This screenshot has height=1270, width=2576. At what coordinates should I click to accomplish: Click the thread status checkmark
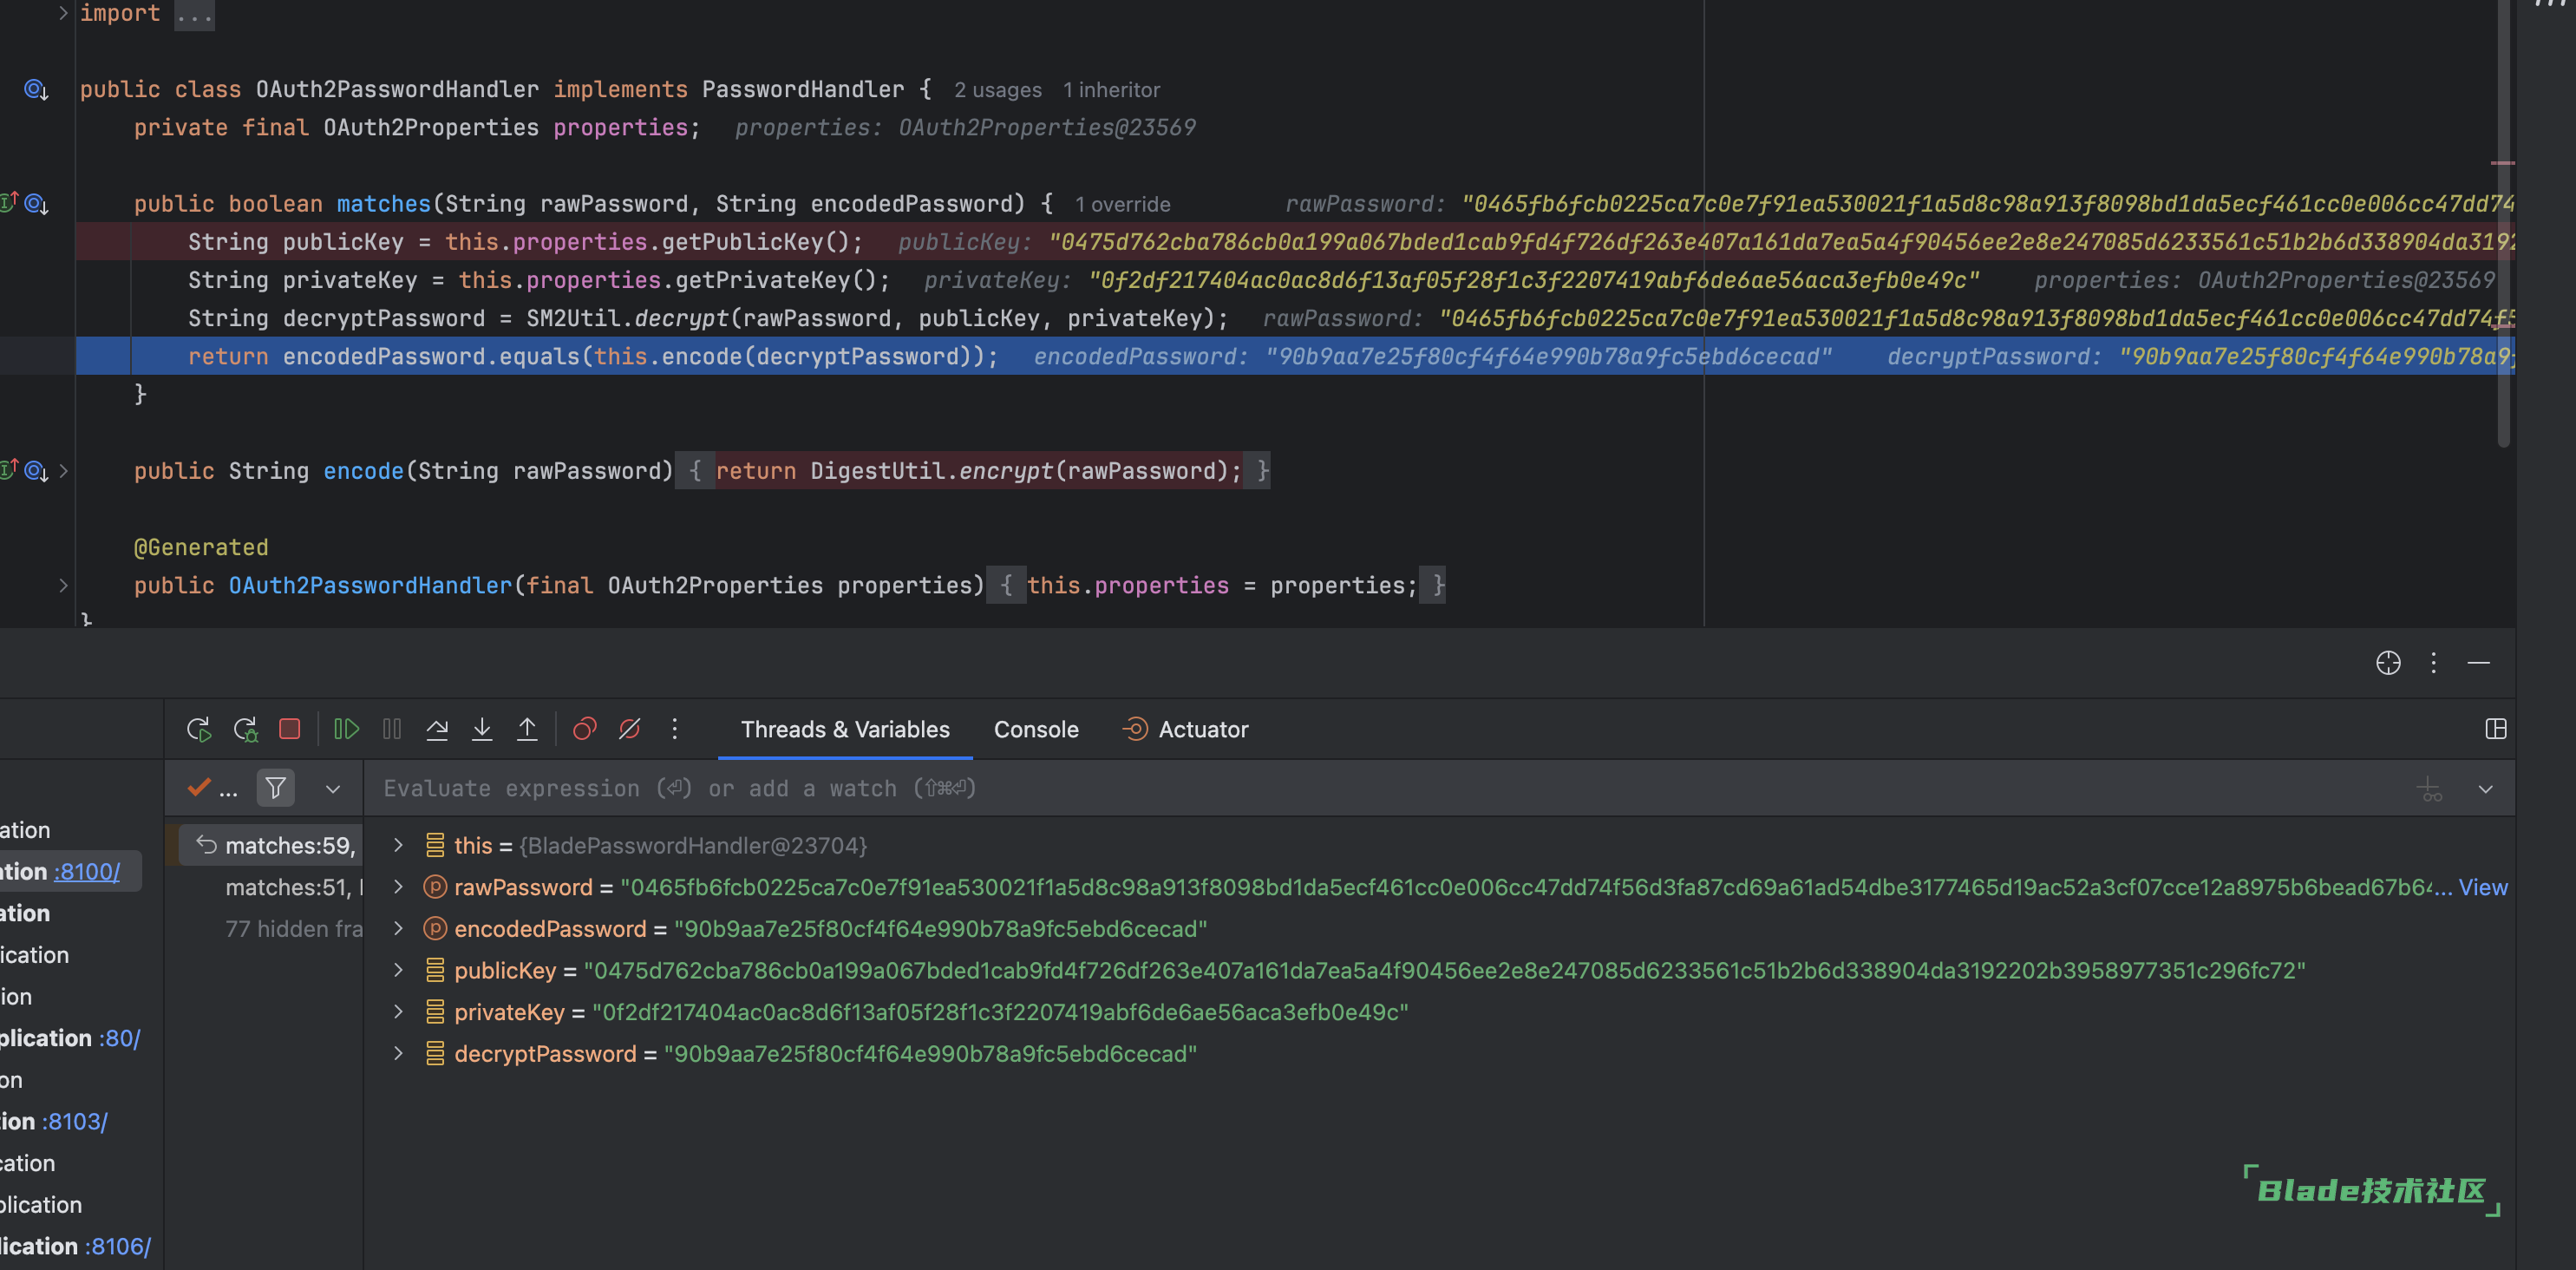point(199,788)
